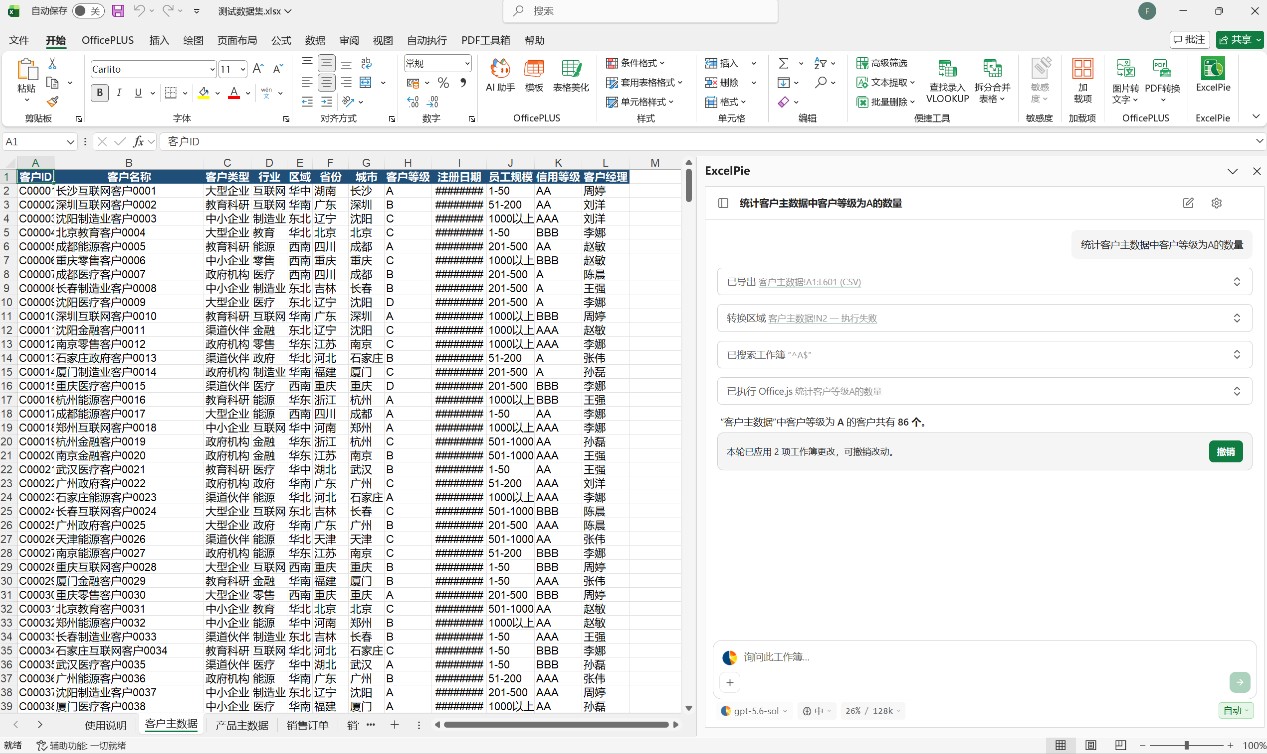Toggle Center horizontal alignment
Image resolution: width=1267 pixels, height=754 pixels.
click(x=327, y=83)
